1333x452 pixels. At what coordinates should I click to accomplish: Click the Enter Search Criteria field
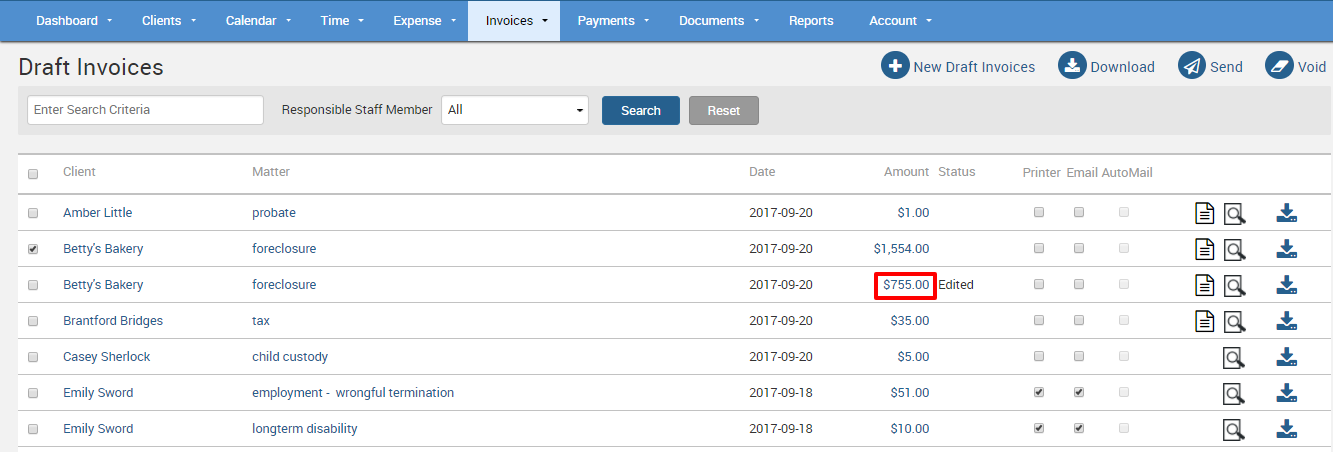tap(145, 110)
